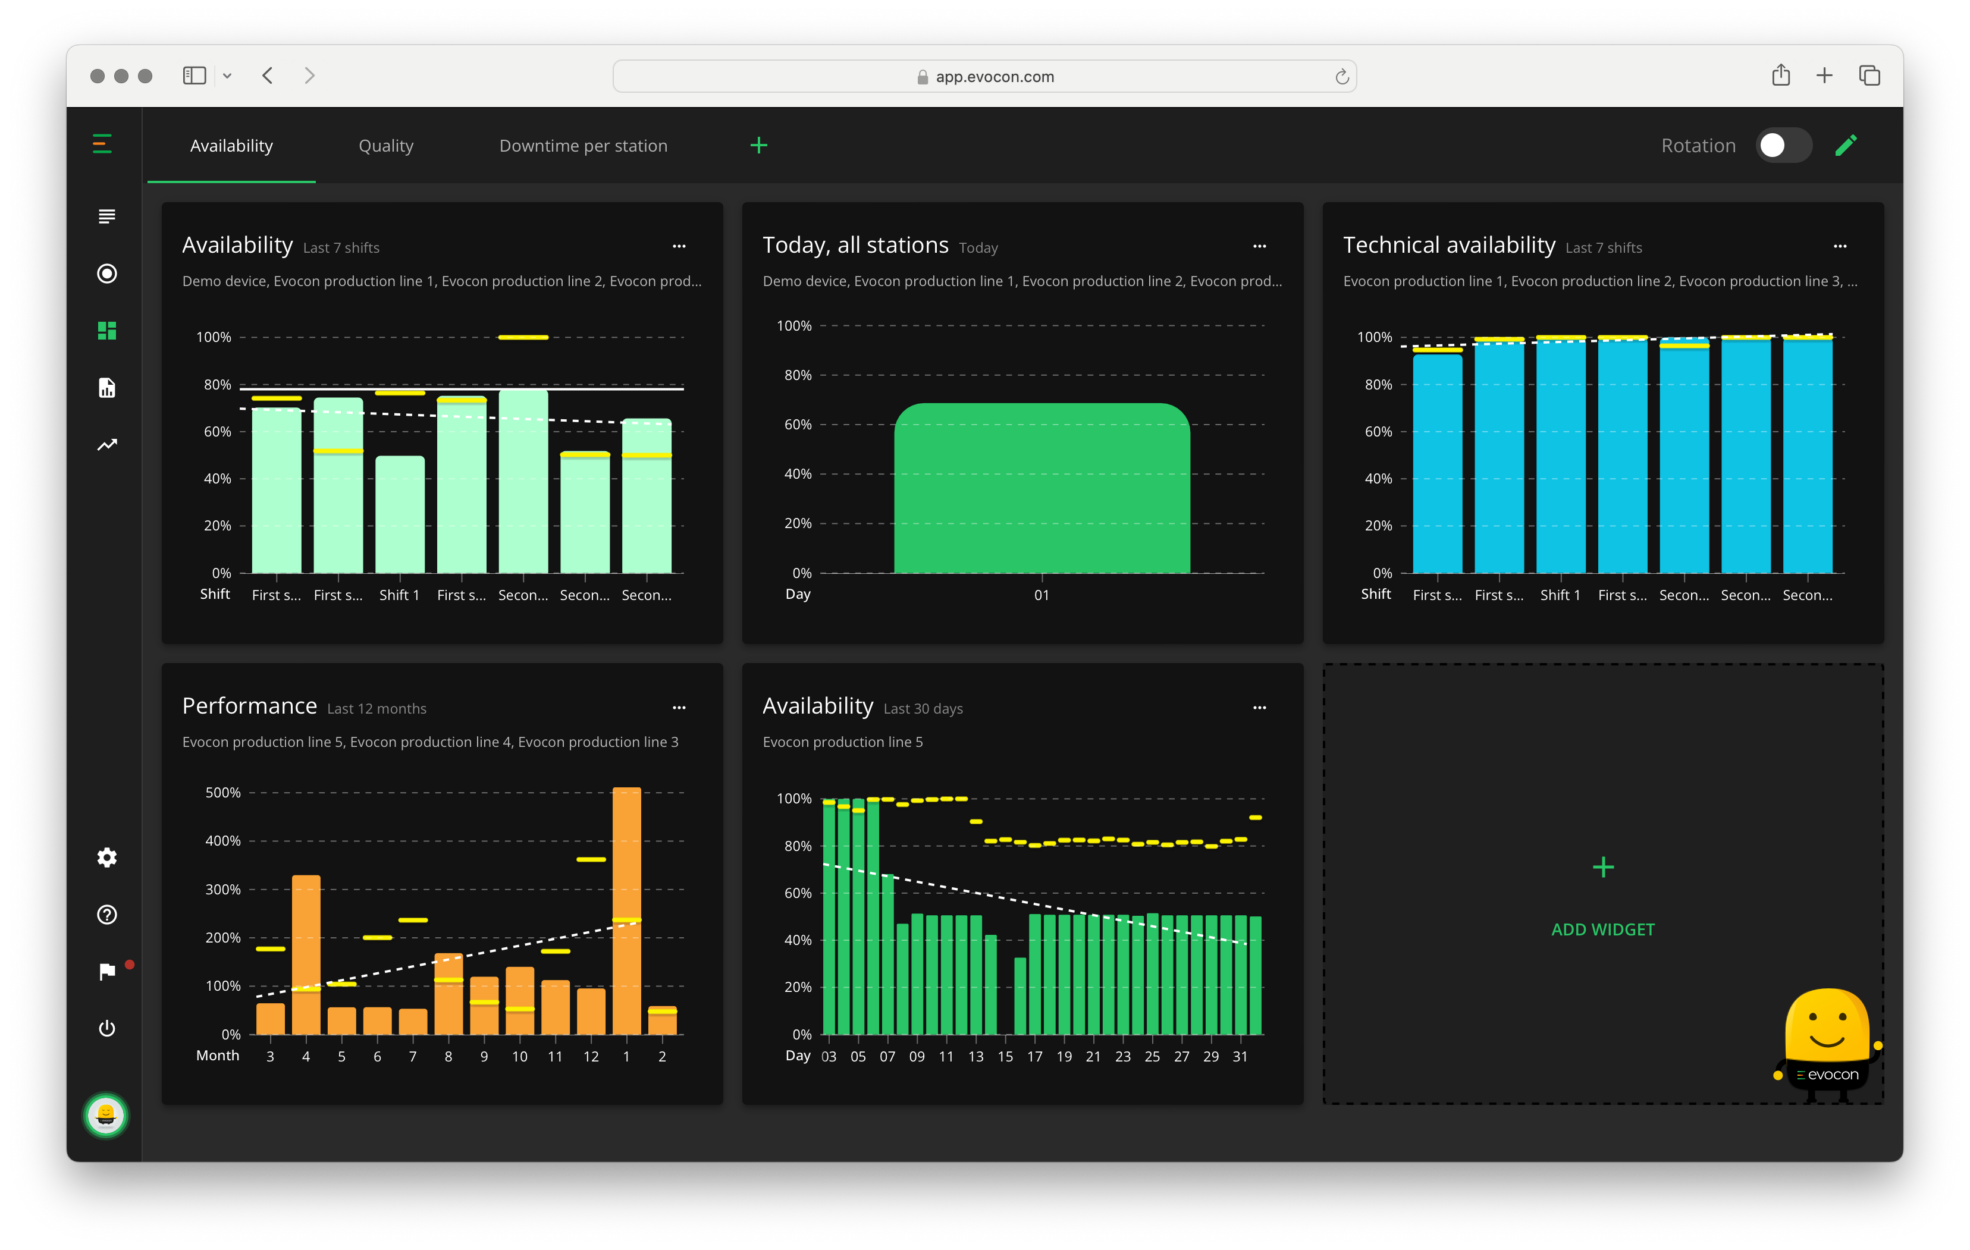Click the Shift 1 bar in Technical availability chart
The height and width of the screenshot is (1250, 1970).
[x=1561, y=457]
